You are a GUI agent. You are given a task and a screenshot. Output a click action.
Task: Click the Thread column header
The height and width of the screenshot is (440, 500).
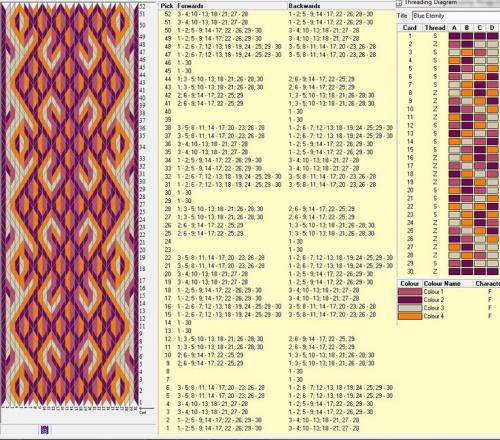[x=435, y=28]
